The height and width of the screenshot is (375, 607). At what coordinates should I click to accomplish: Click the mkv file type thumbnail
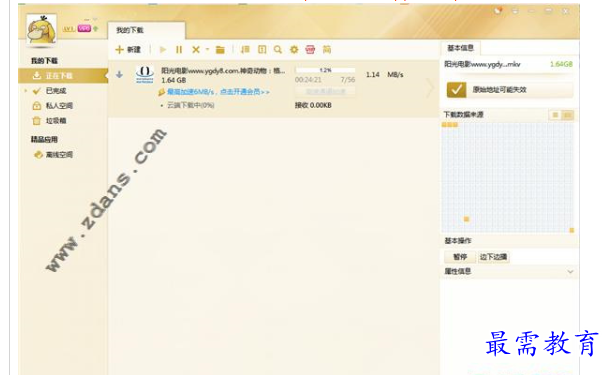tap(144, 74)
